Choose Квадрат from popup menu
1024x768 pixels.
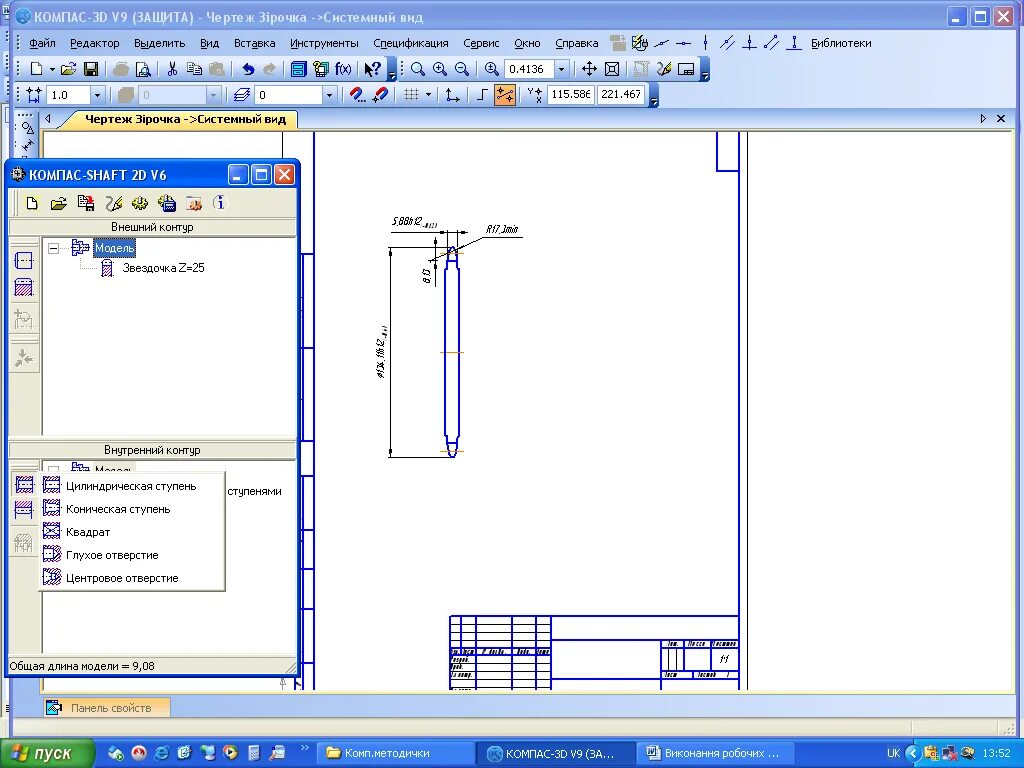tap(131, 532)
